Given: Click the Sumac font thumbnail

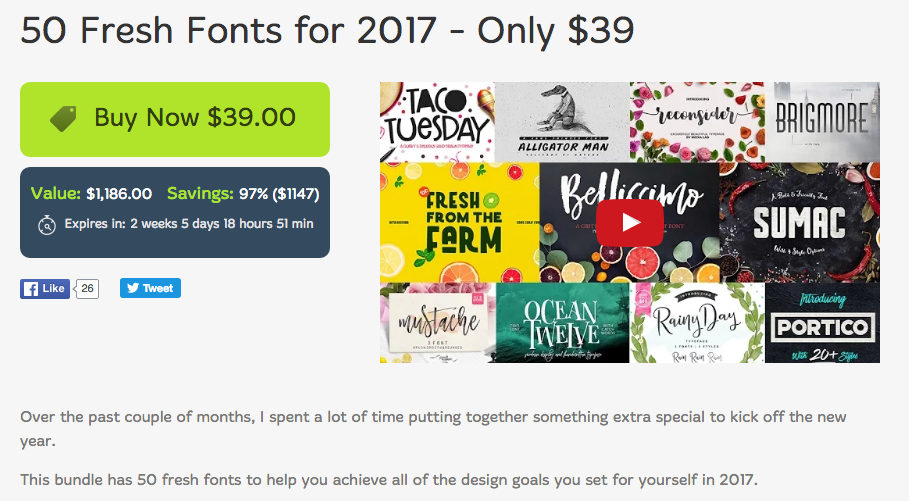Looking at the screenshot, I should point(800,222).
